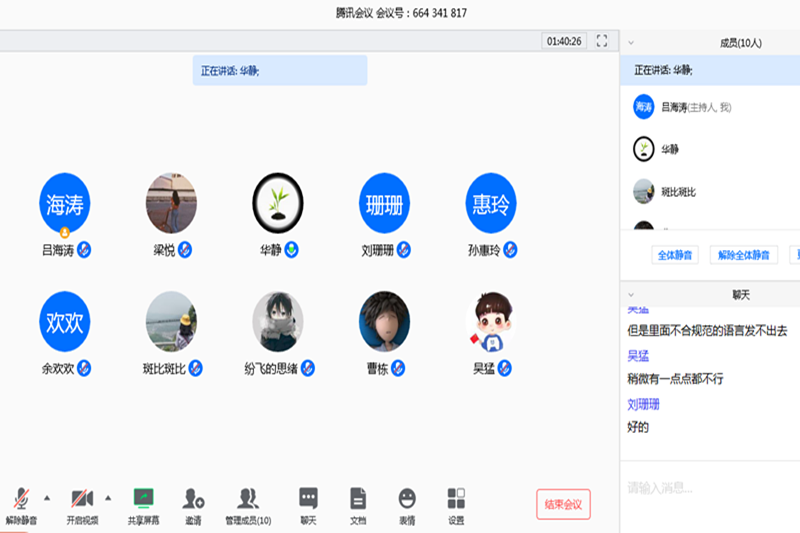The width and height of the screenshot is (800, 533).
Task: Click the Invite (邀请) icon
Action: click(193, 504)
